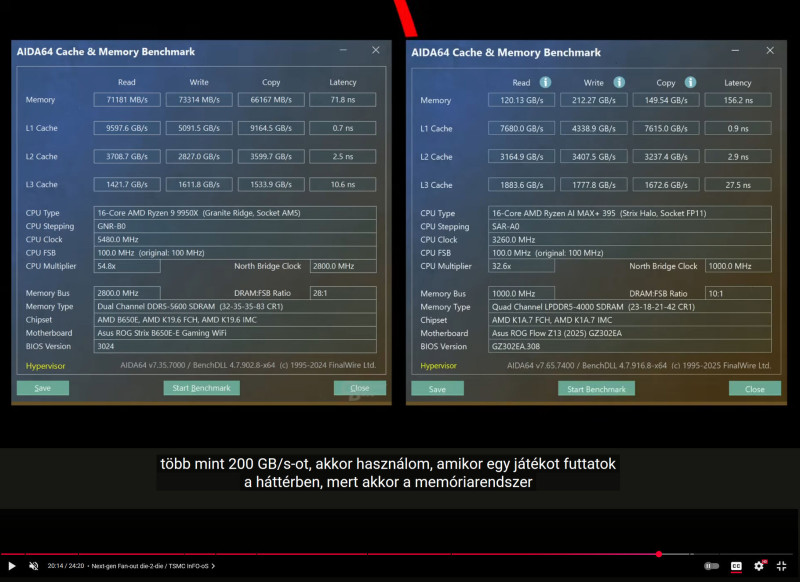Click Close in the Ryzen 9 9950X window
The height and width of the screenshot is (582, 800).
[360, 388]
